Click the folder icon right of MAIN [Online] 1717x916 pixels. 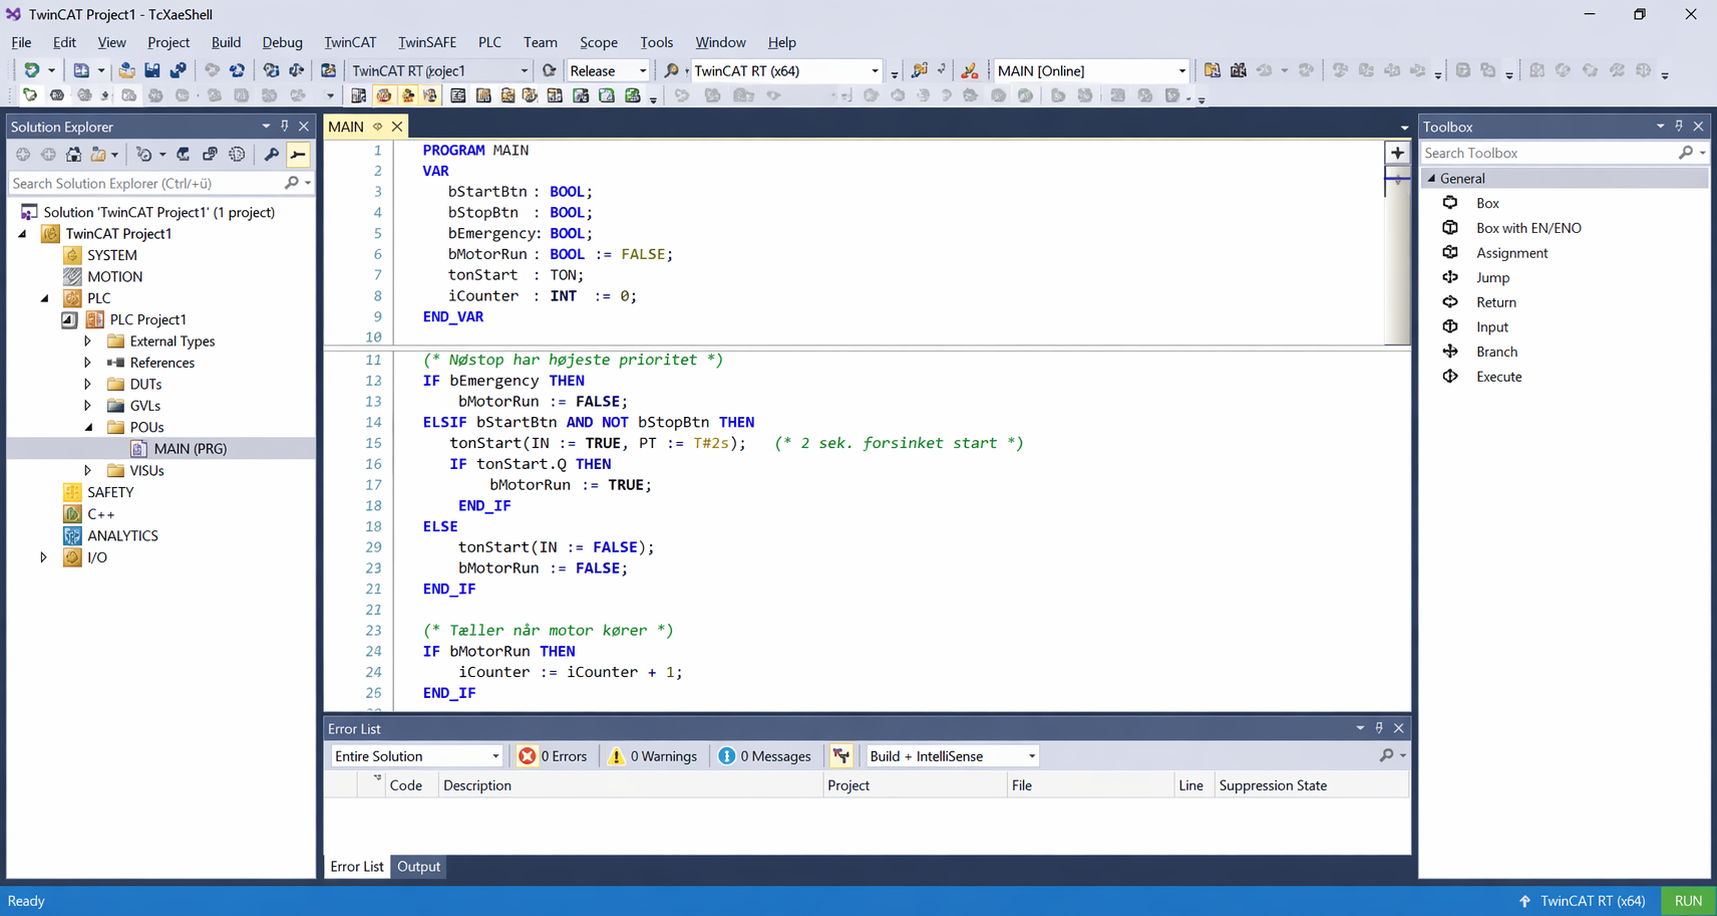click(1212, 70)
